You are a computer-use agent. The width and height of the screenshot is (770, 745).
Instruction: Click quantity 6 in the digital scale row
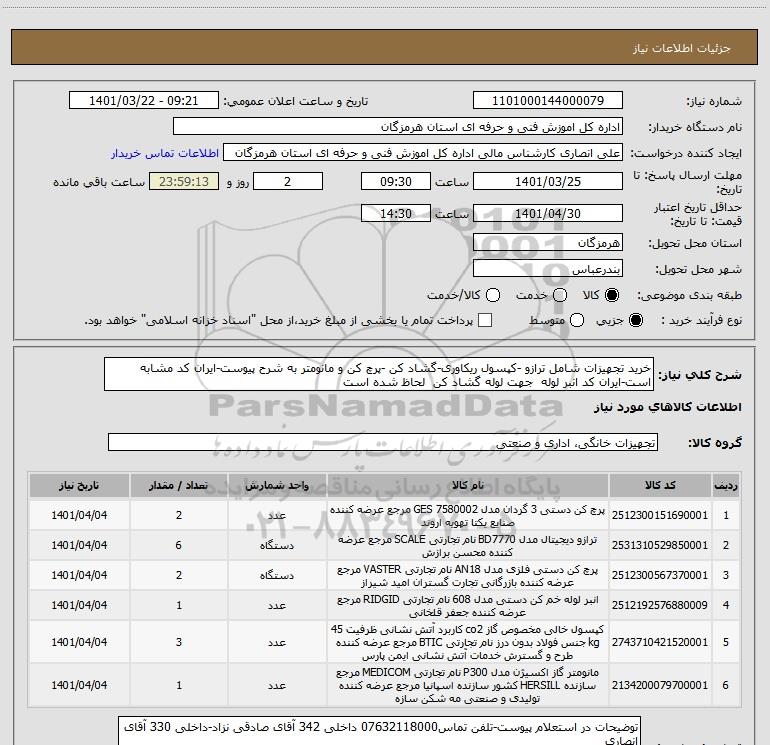[179, 545]
